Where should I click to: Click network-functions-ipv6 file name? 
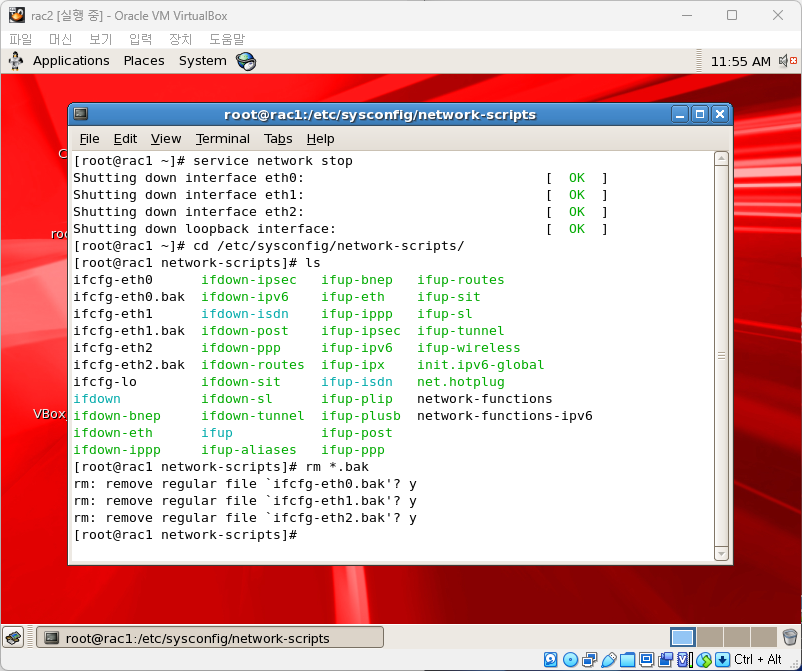505,416
